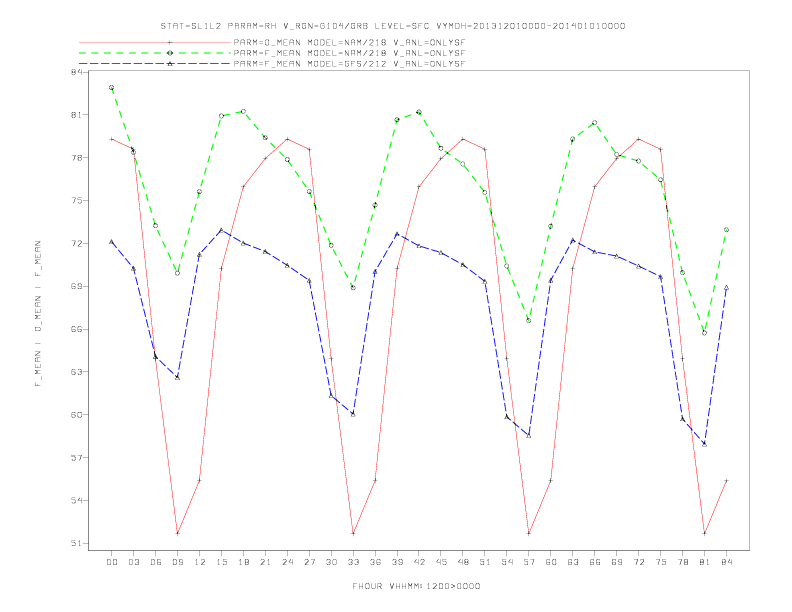Click x-axis hour label 21
The image size is (792, 612).
(266, 562)
